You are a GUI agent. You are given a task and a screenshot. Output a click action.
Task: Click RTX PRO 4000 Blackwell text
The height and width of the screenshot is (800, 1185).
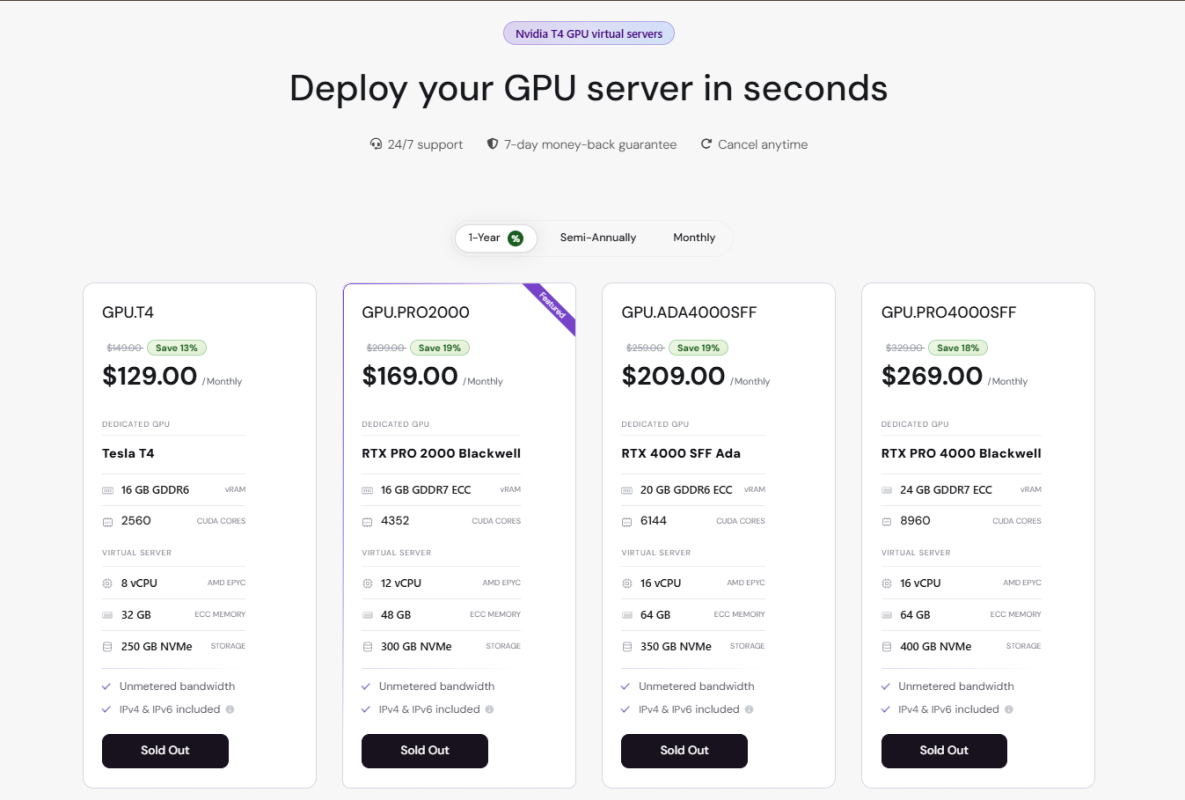[x=961, y=453]
